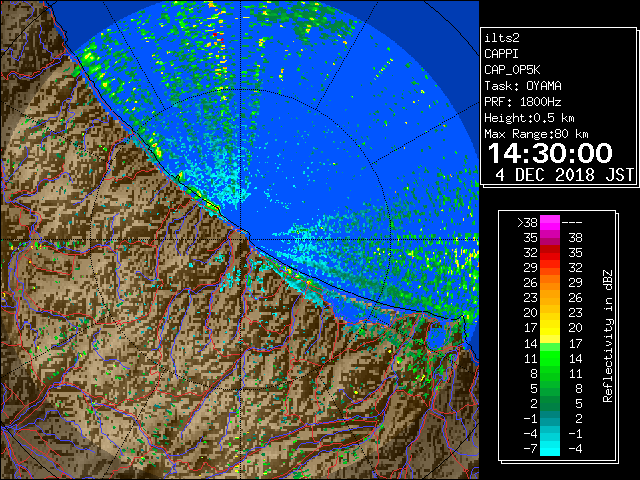640x480 pixels.
Task: Pick the teal -1 to 2 dBZ swatch
Action: coord(550,418)
